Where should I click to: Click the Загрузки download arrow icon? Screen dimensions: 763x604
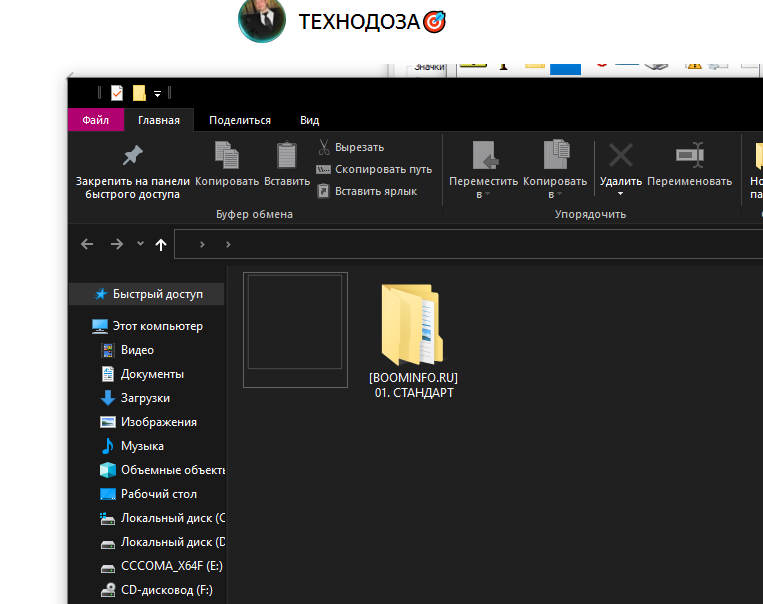click(x=108, y=398)
